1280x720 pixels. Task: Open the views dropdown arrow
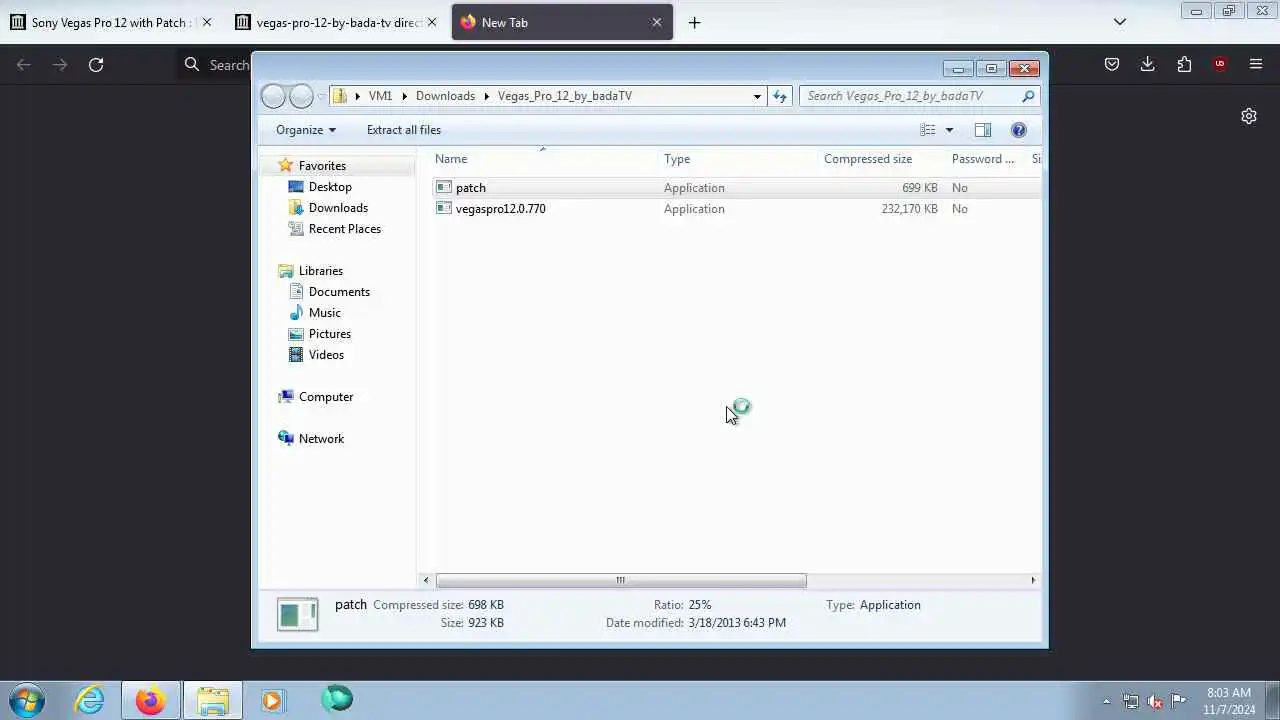(x=949, y=130)
